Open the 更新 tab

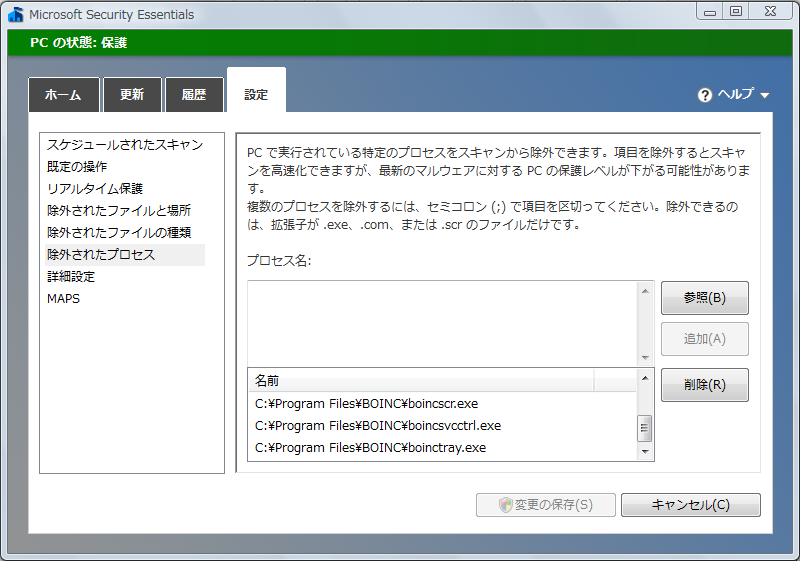[133, 94]
